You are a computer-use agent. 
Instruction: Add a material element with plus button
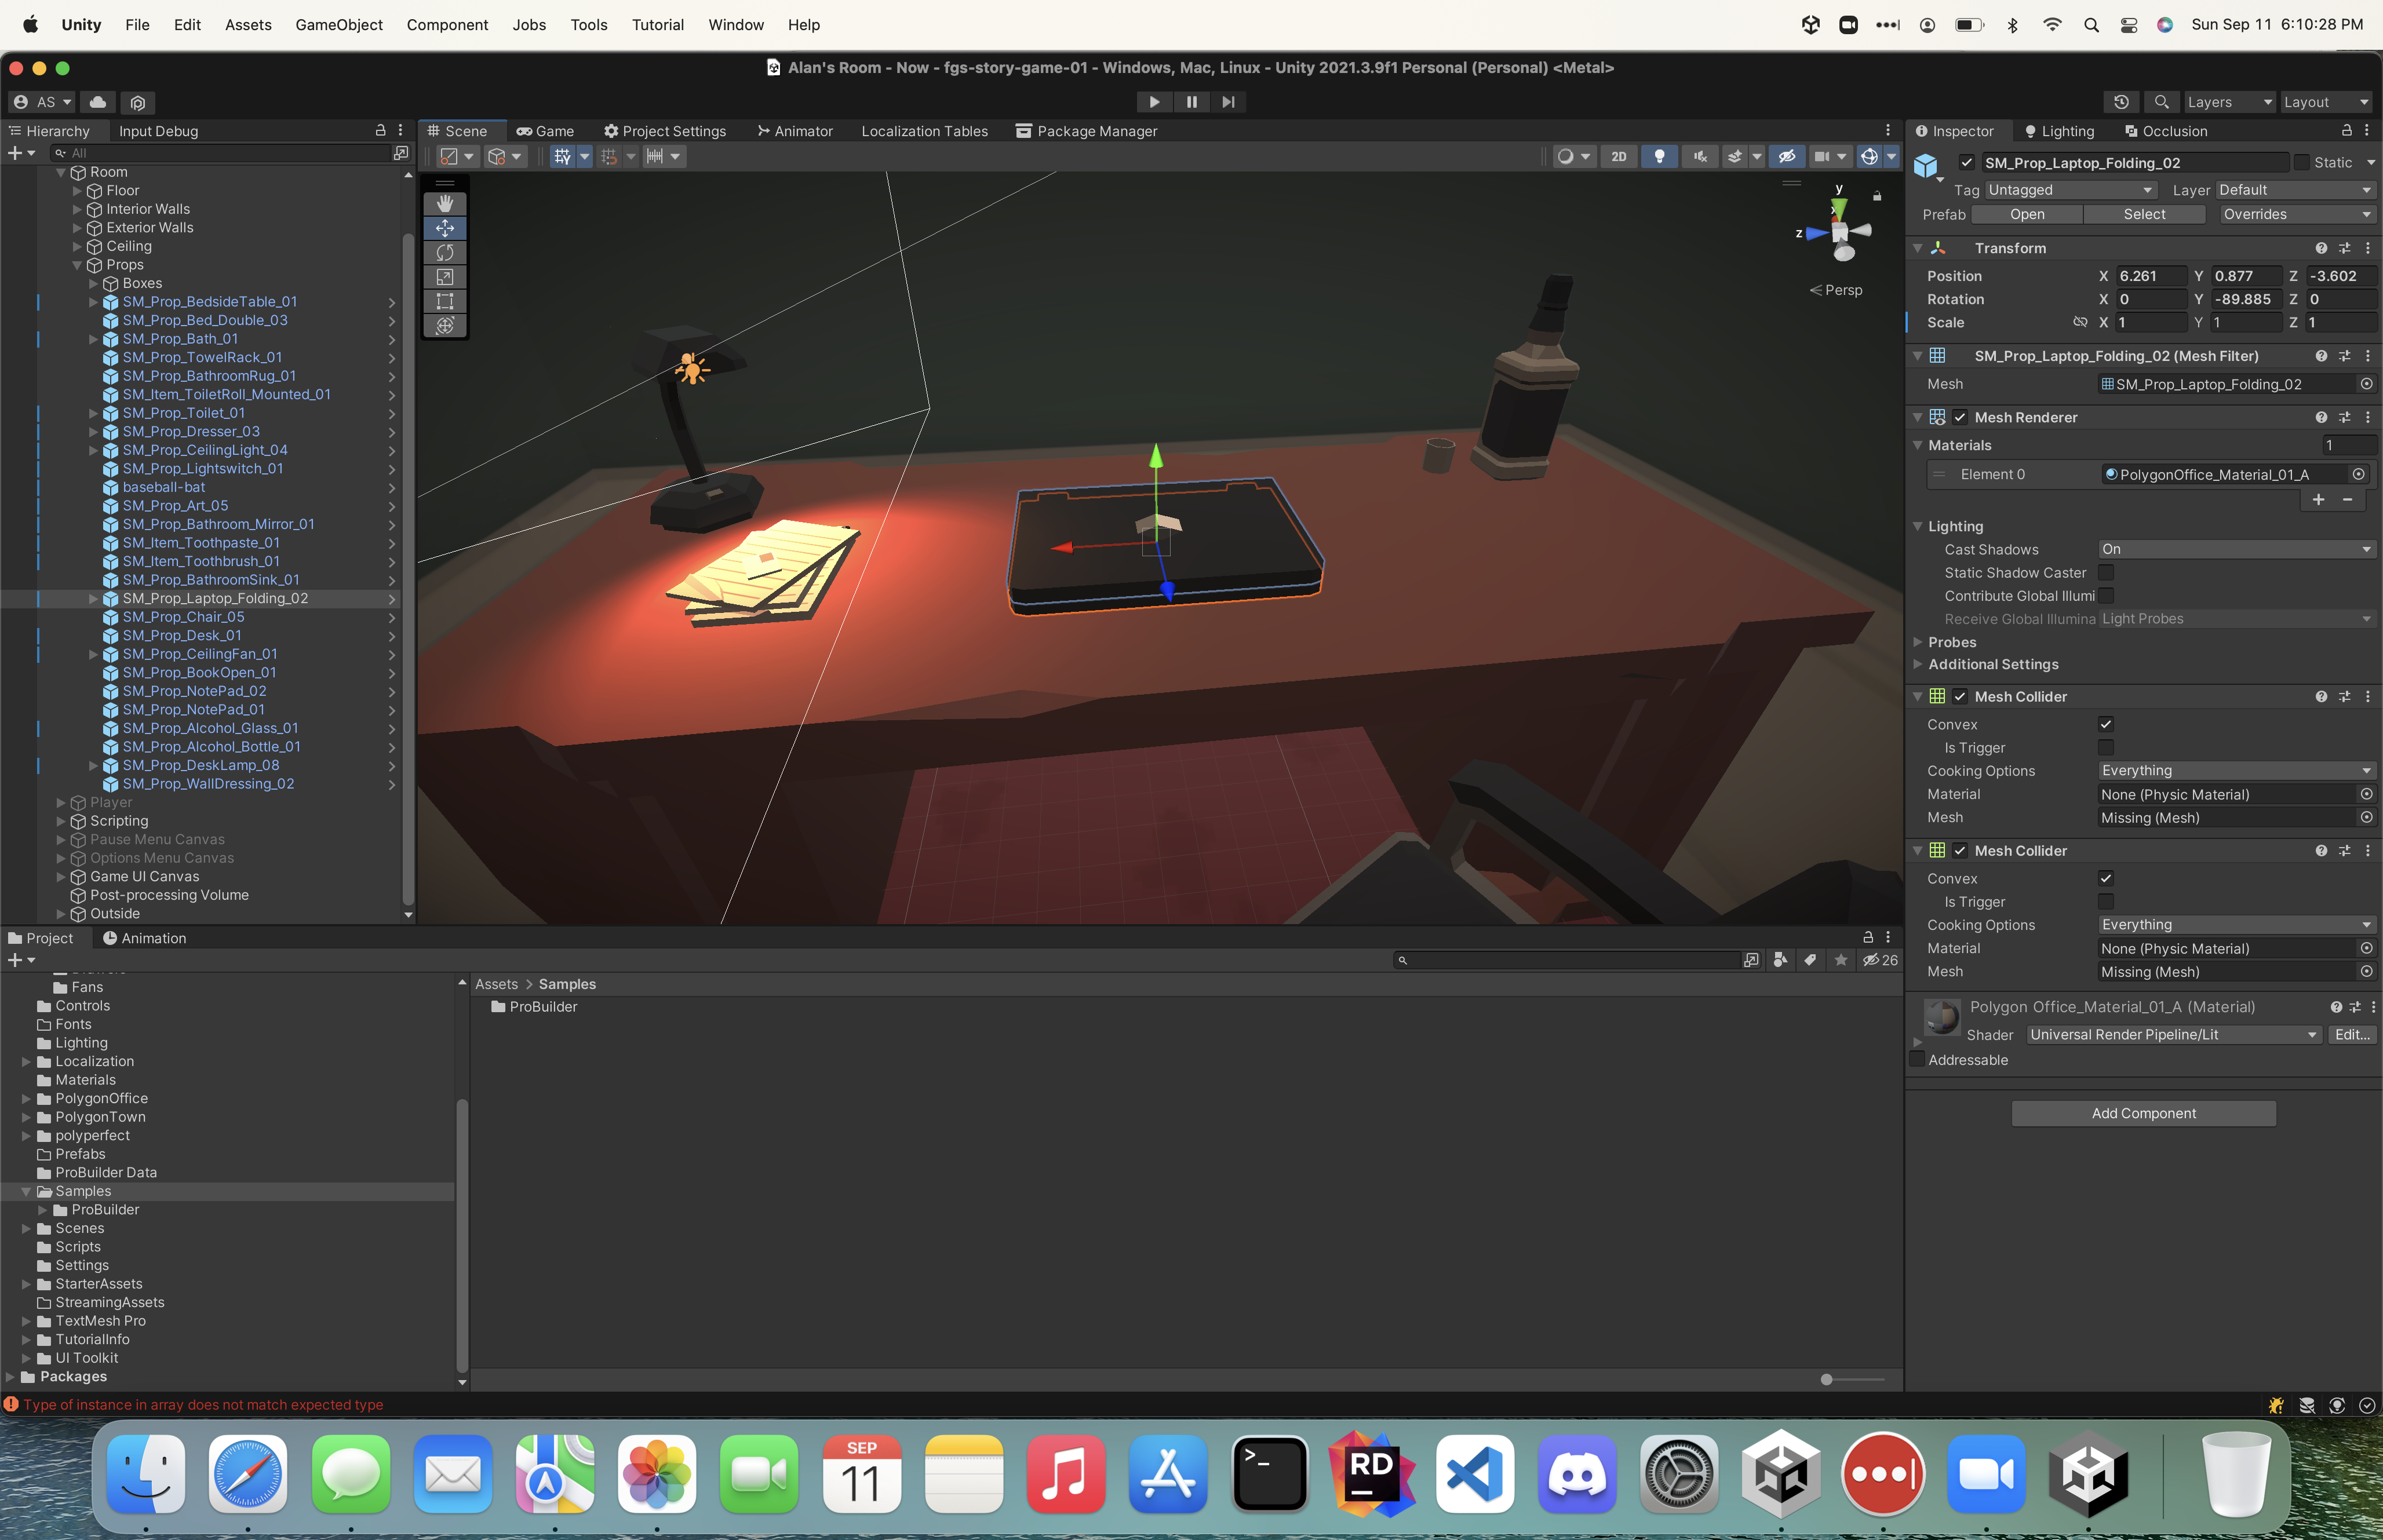click(x=2318, y=500)
